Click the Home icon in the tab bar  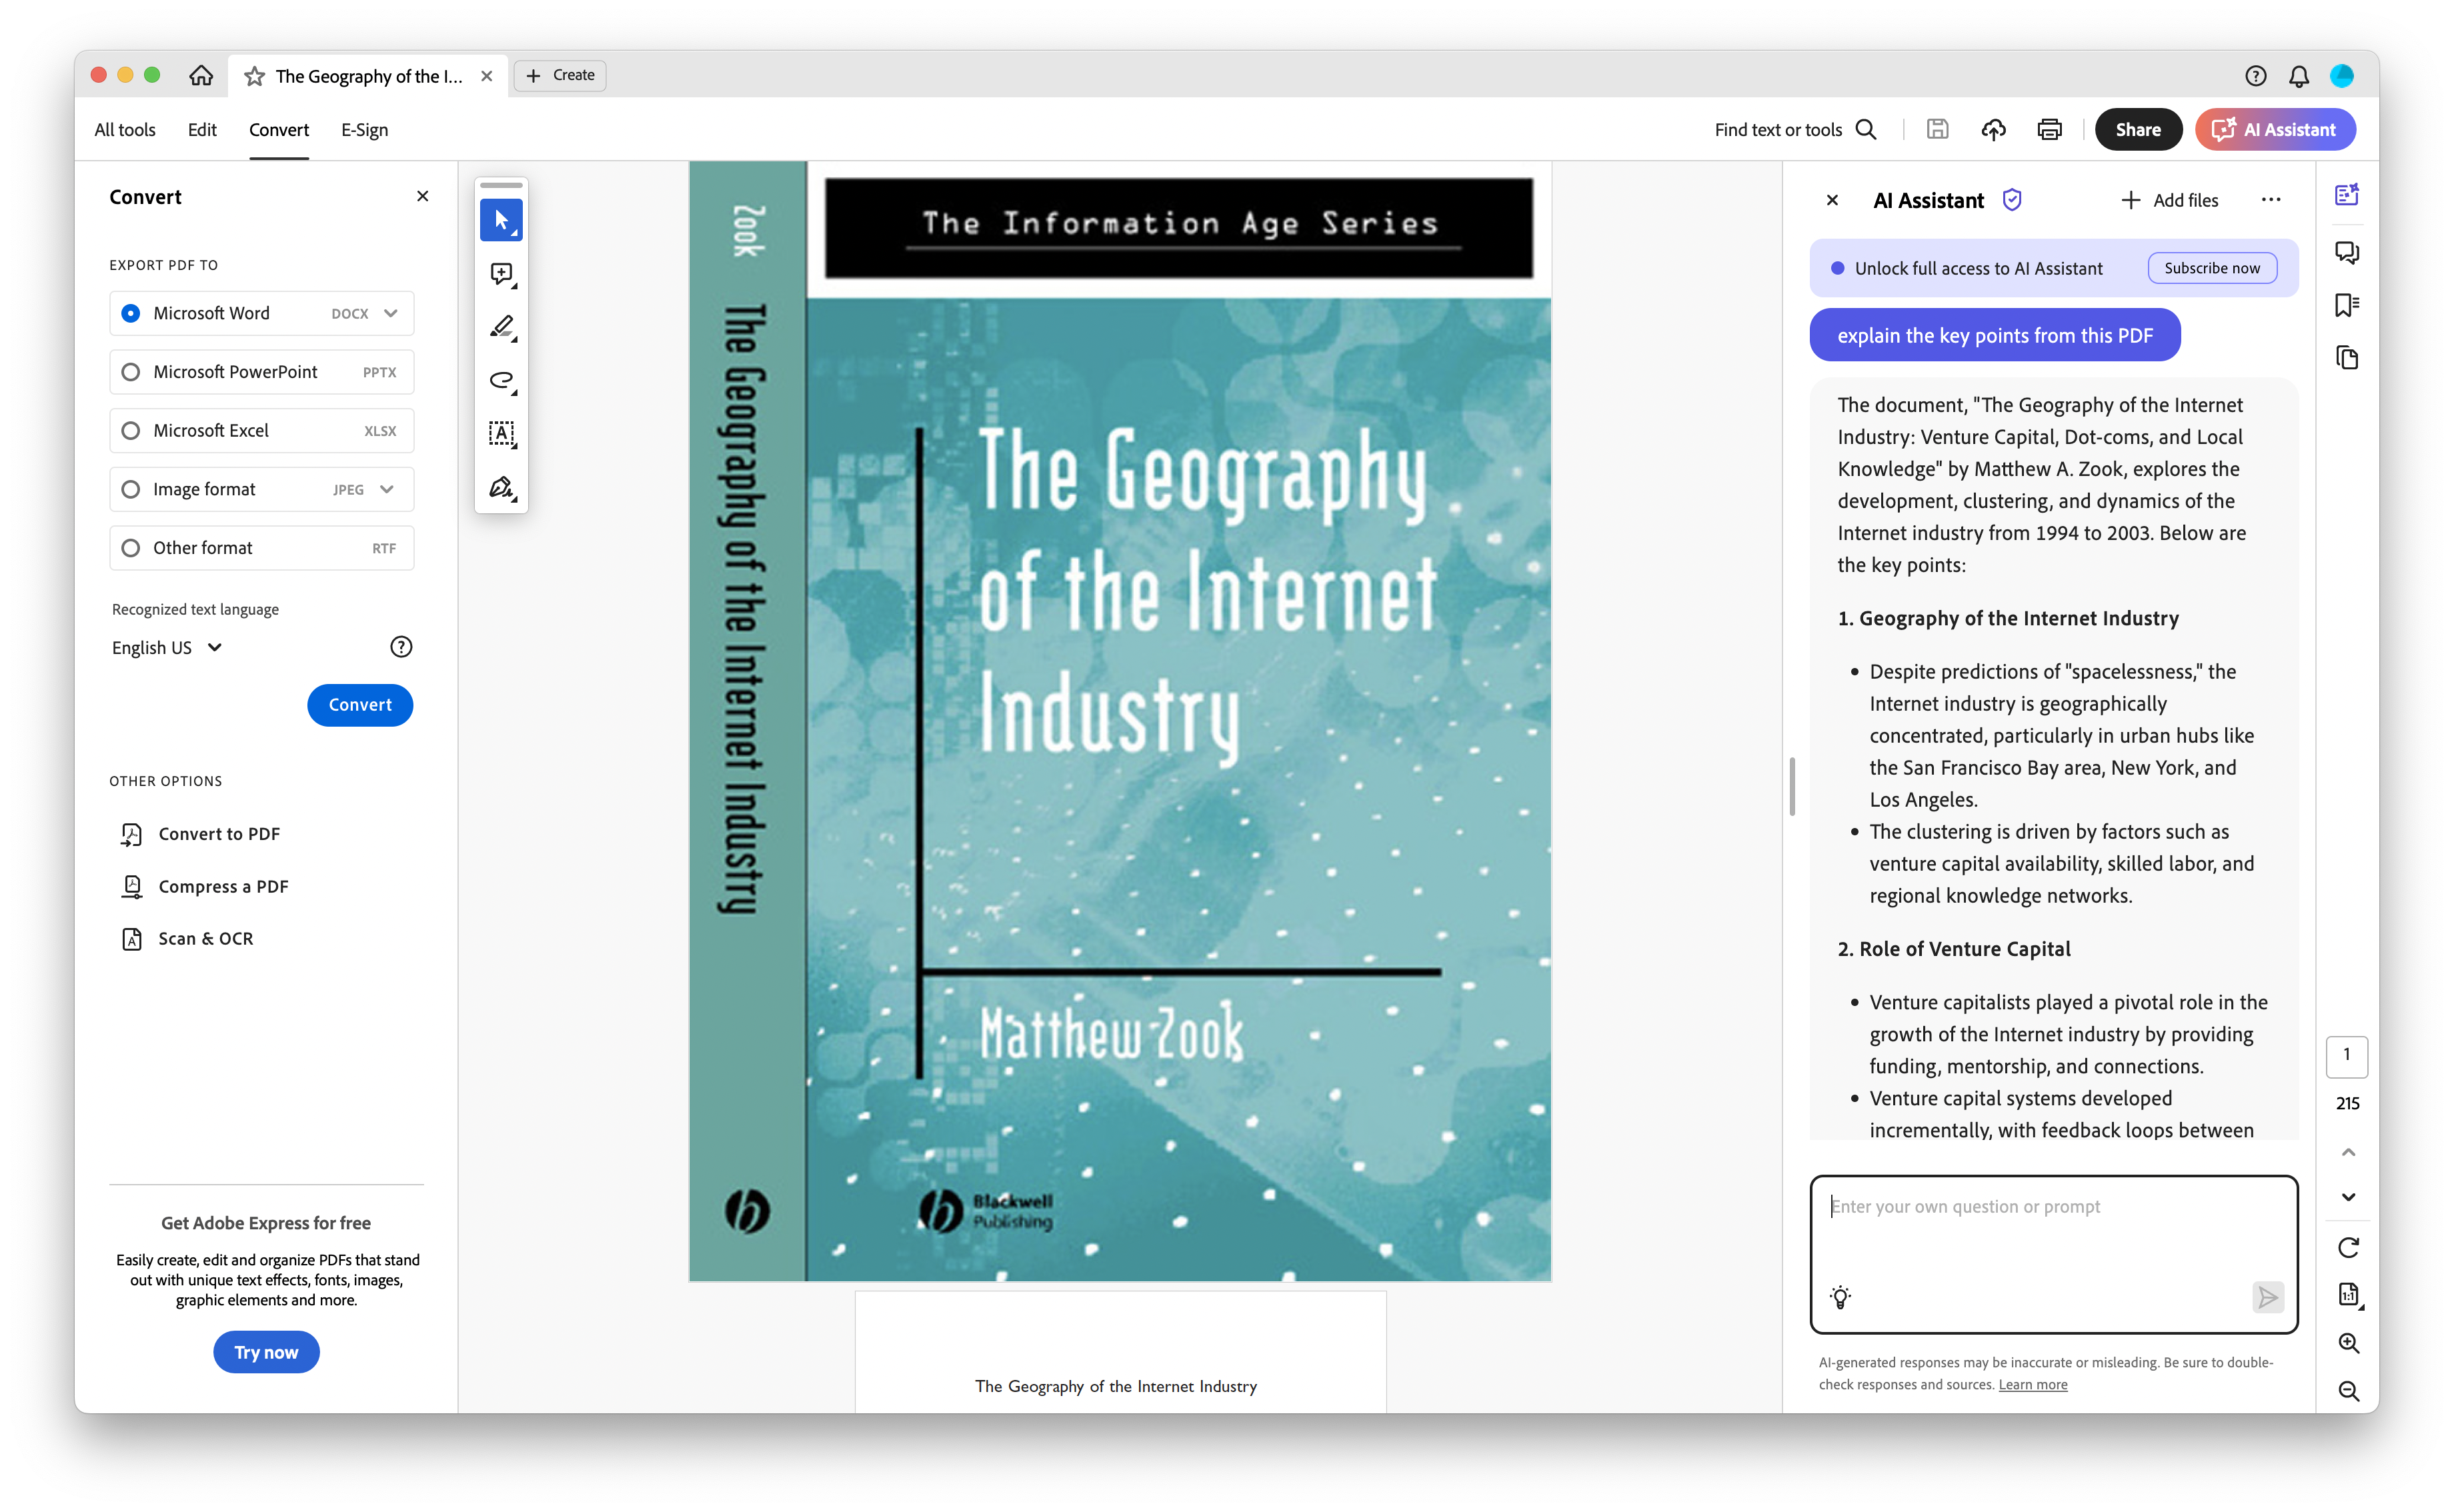click(x=201, y=76)
